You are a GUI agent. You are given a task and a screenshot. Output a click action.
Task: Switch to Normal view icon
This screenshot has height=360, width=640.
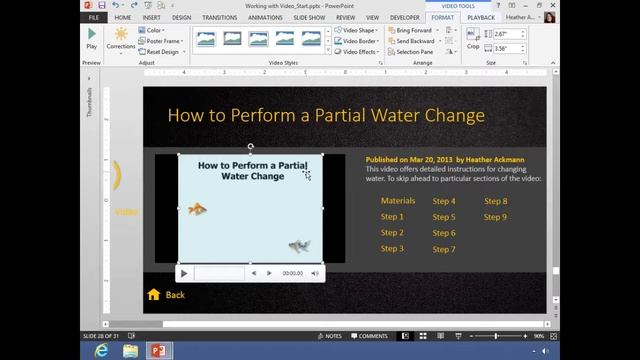405,336
